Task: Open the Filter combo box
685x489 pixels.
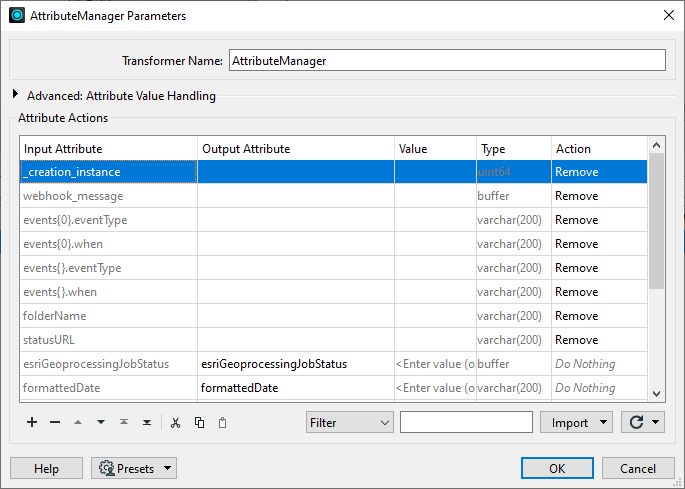Action: coord(349,422)
